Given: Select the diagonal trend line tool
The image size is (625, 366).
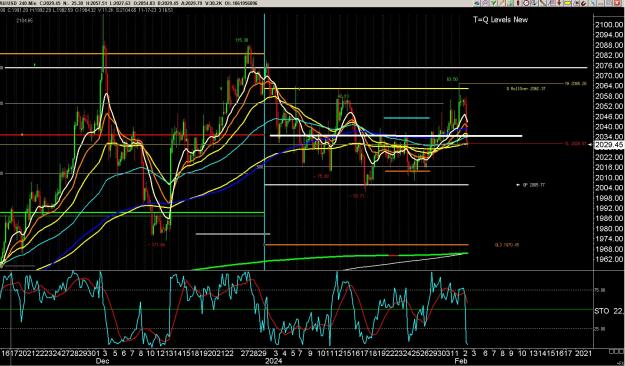Looking at the screenshot, I should (x=543, y=3).
